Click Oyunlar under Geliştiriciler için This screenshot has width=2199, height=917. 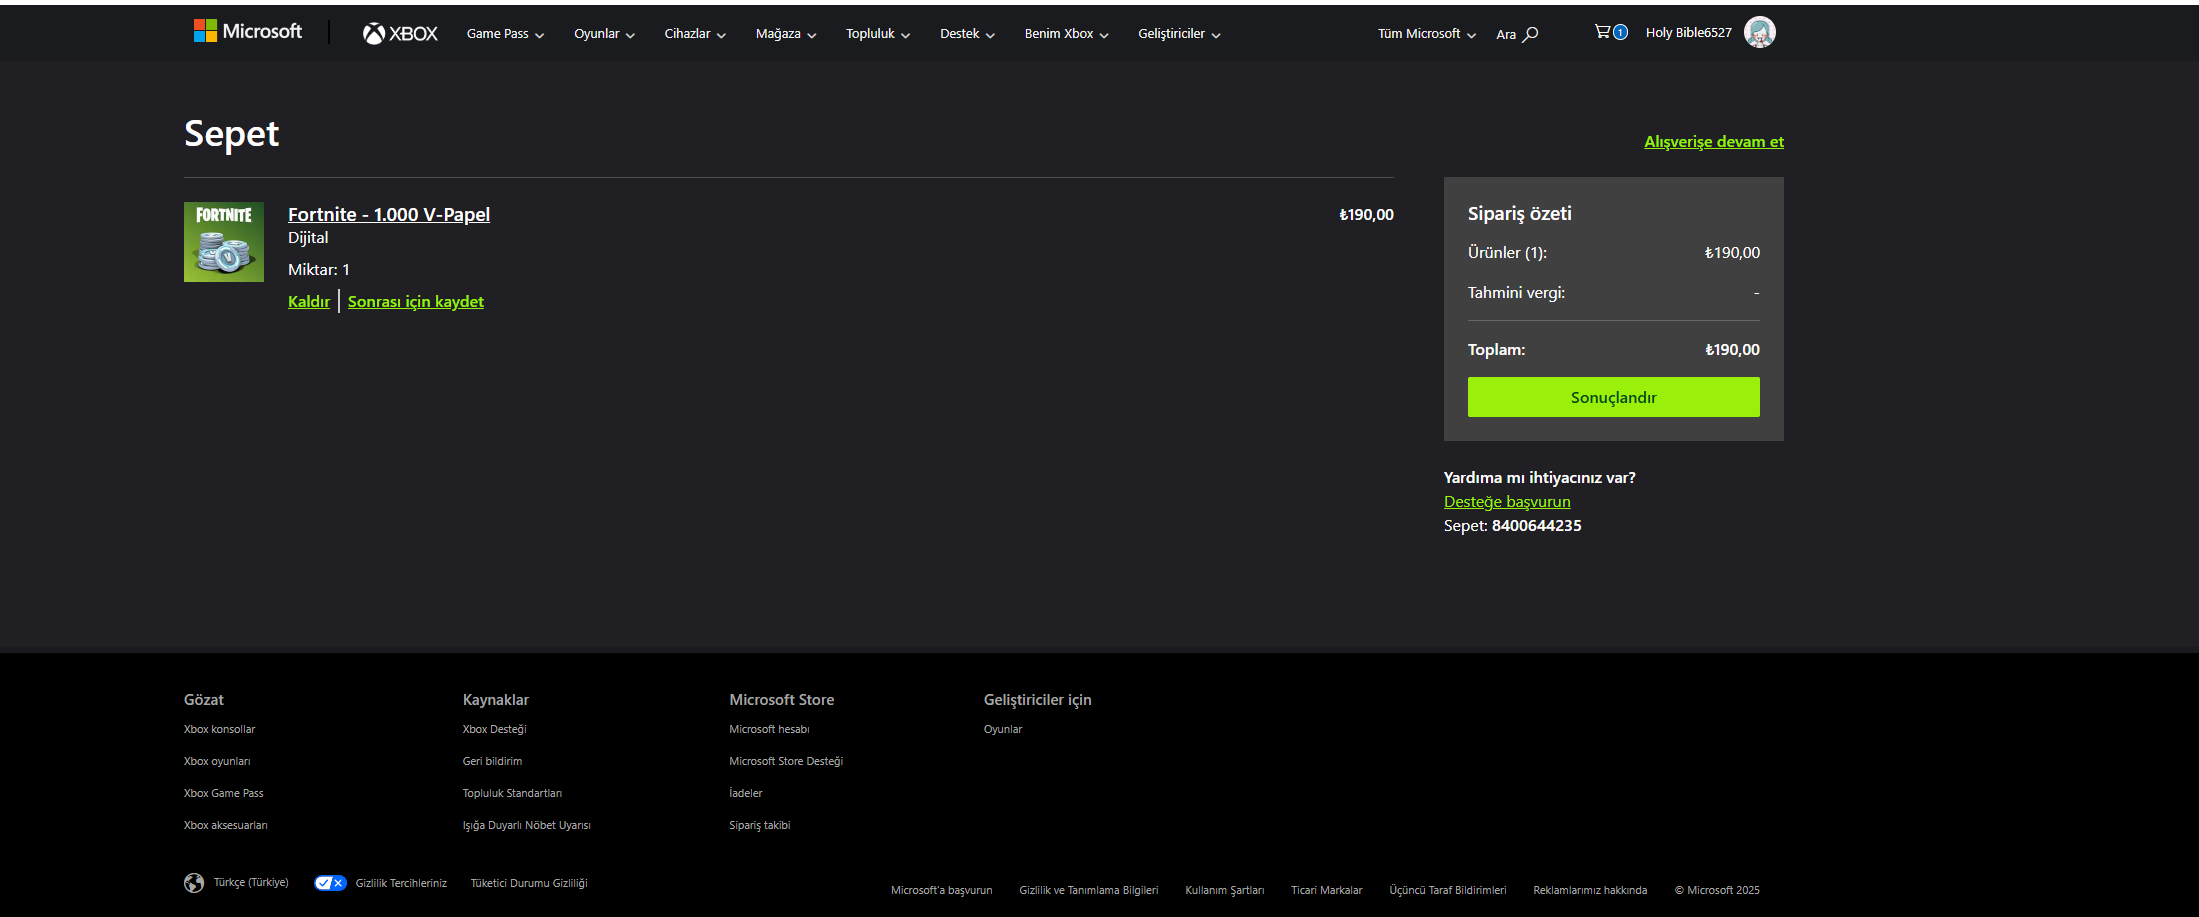[1003, 729]
